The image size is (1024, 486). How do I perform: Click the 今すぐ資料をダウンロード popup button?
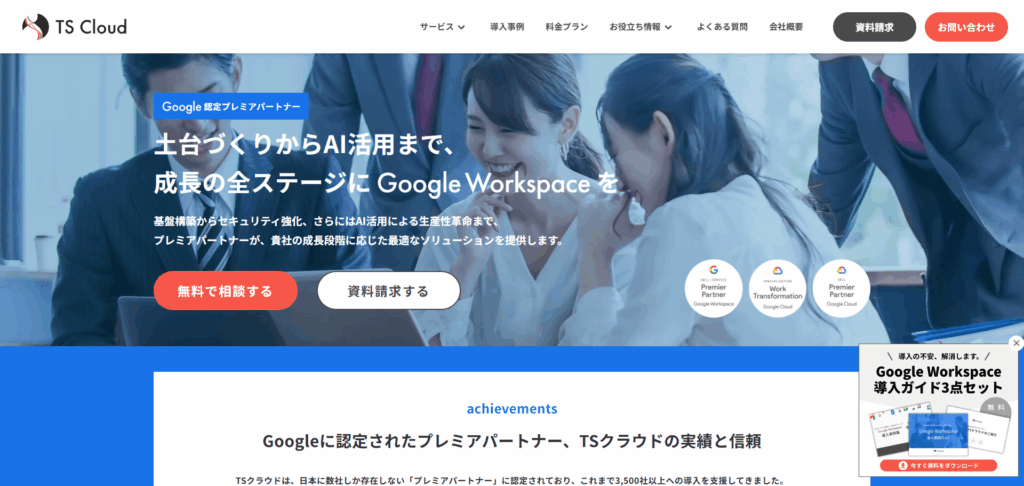tap(938, 466)
